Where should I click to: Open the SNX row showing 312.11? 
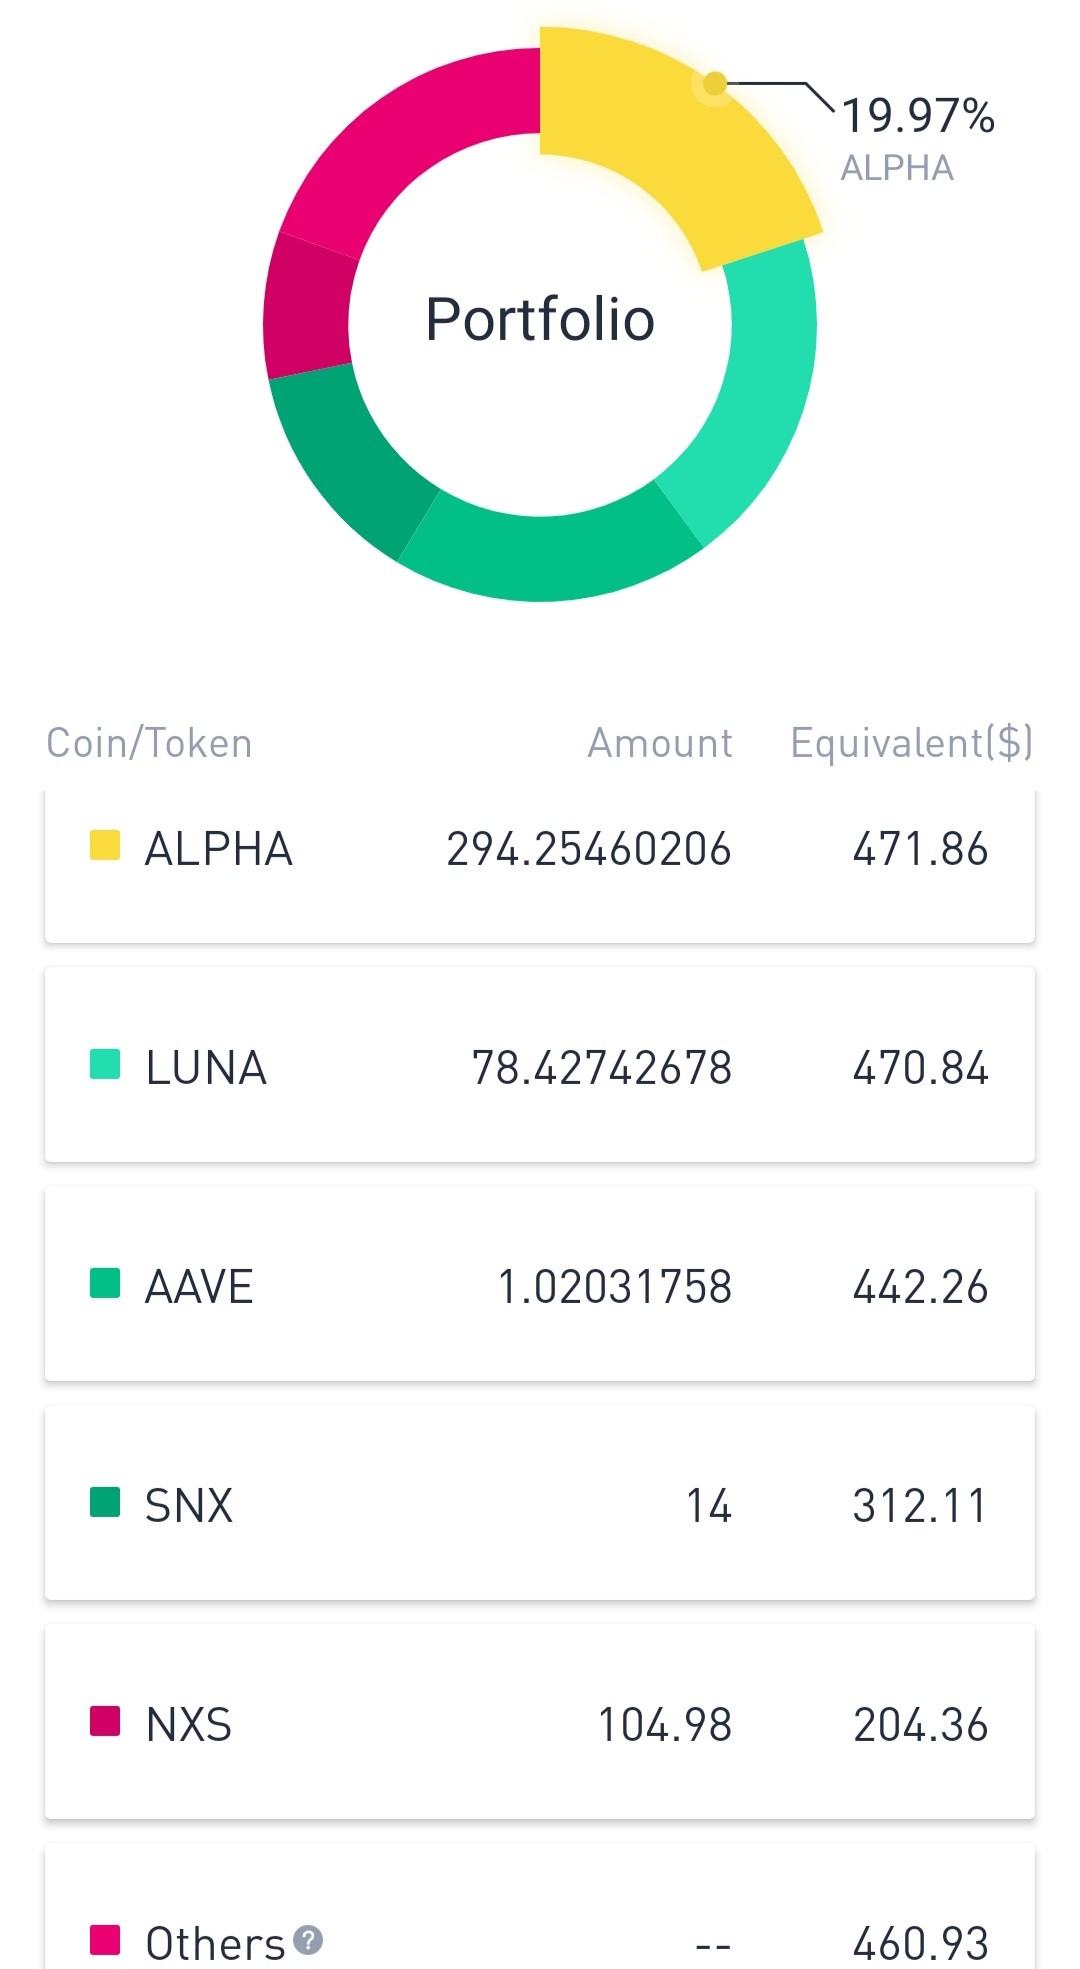[540, 1502]
